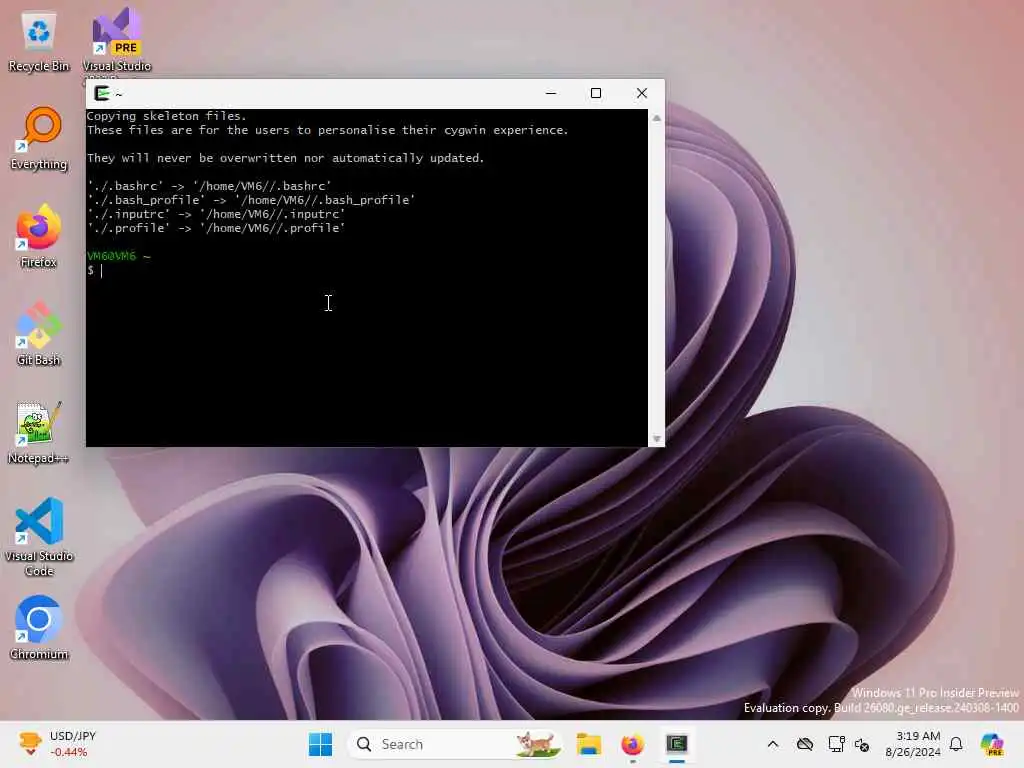Click the '/home/VM6//.bash_profile' line in terminal
1024x768 pixels.
(251, 200)
